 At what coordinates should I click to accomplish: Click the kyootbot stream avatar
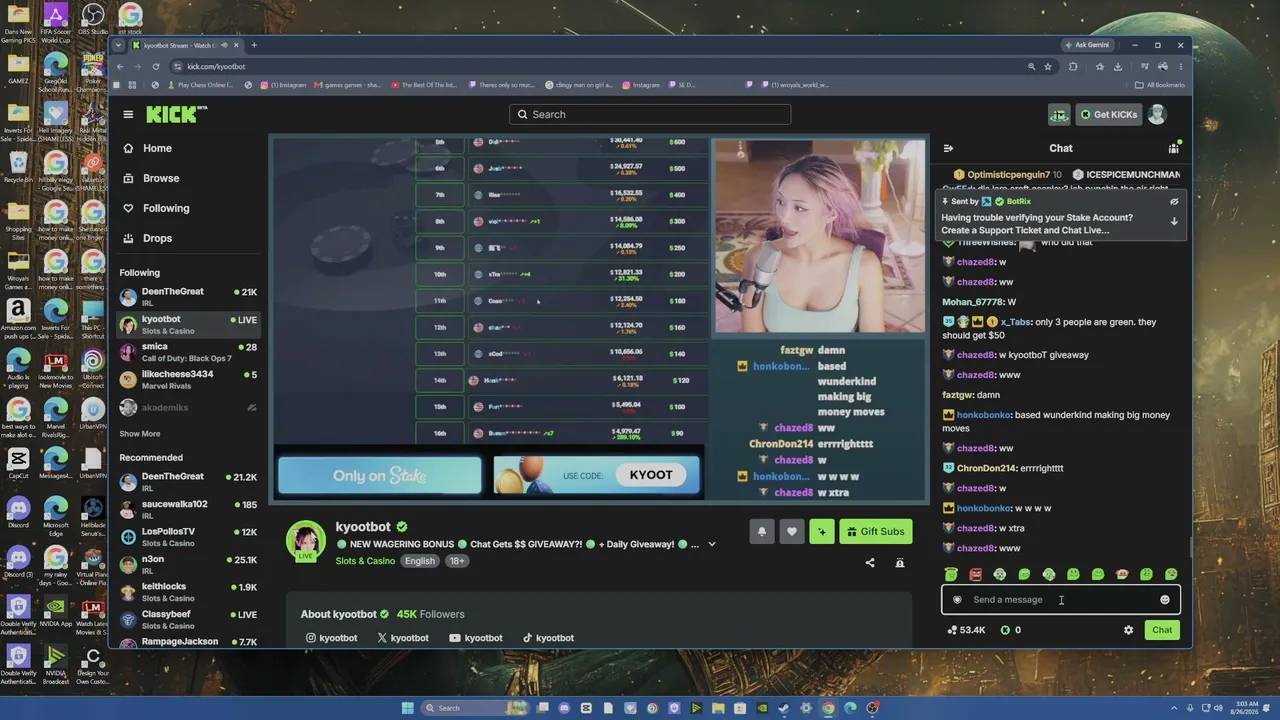tap(306, 541)
